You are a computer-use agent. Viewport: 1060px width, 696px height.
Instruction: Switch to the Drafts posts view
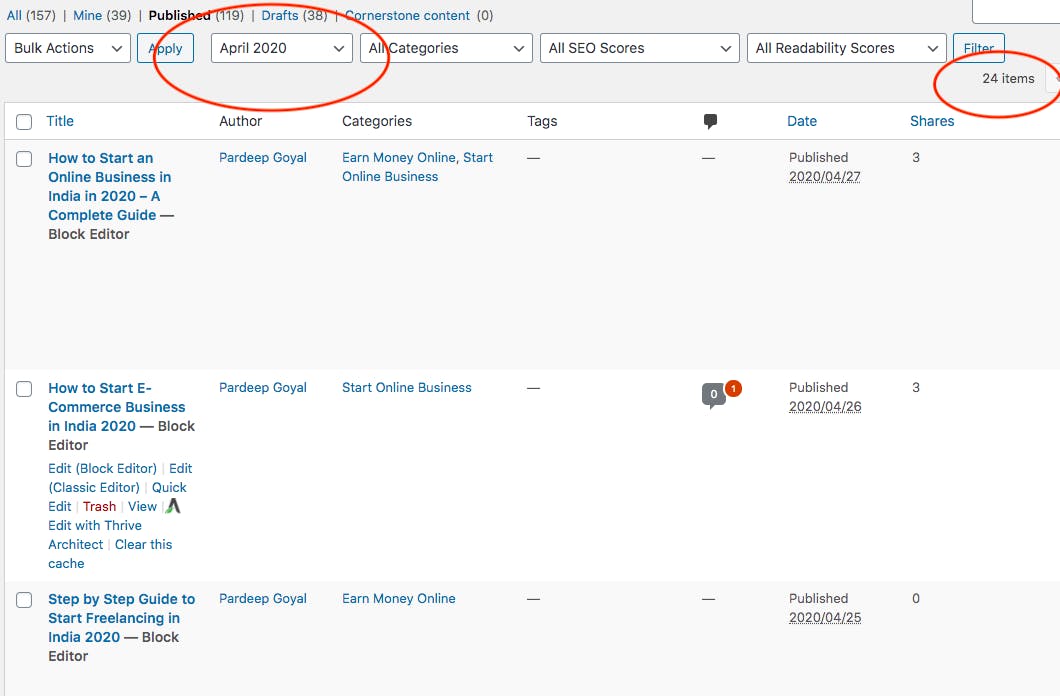point(279,16)
